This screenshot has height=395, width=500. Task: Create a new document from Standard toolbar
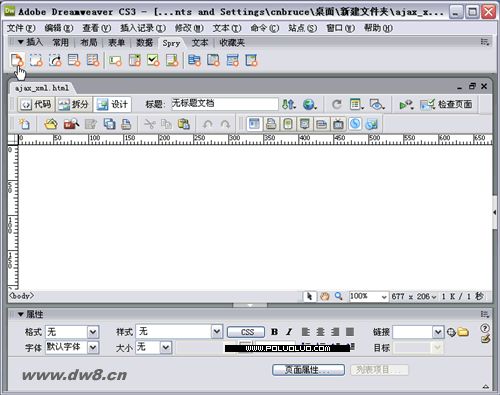click(24, 124)
